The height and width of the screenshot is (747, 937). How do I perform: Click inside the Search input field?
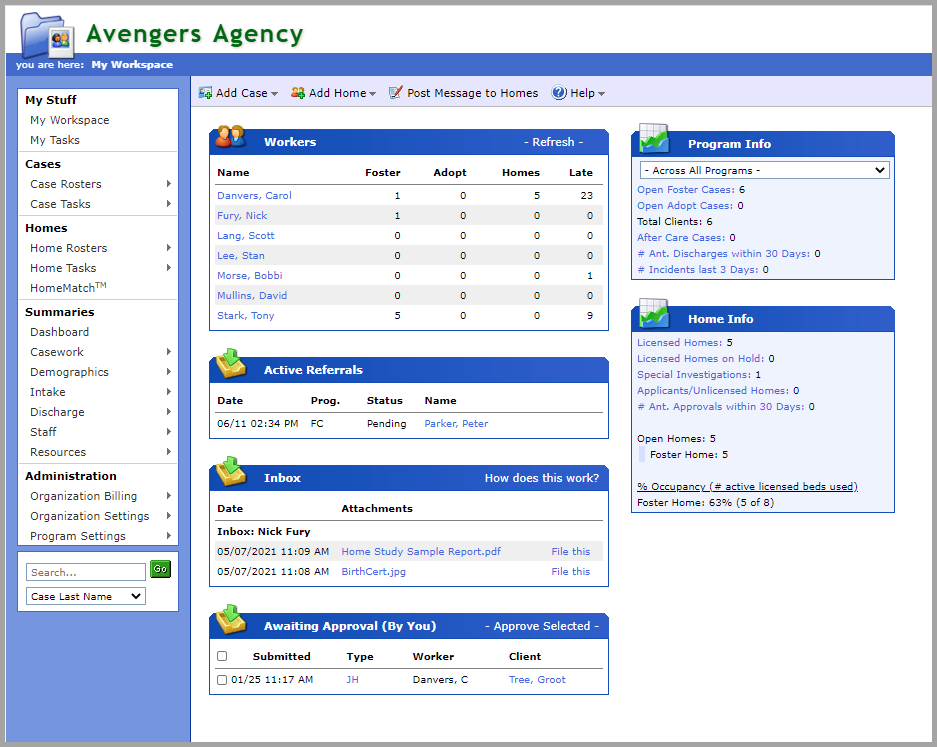pos(85,571)
